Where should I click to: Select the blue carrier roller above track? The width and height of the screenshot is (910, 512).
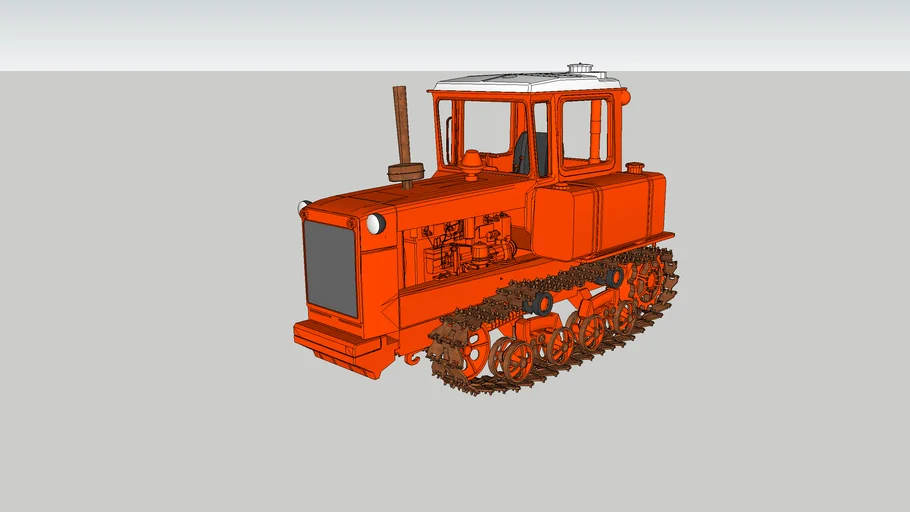[542, 301]
